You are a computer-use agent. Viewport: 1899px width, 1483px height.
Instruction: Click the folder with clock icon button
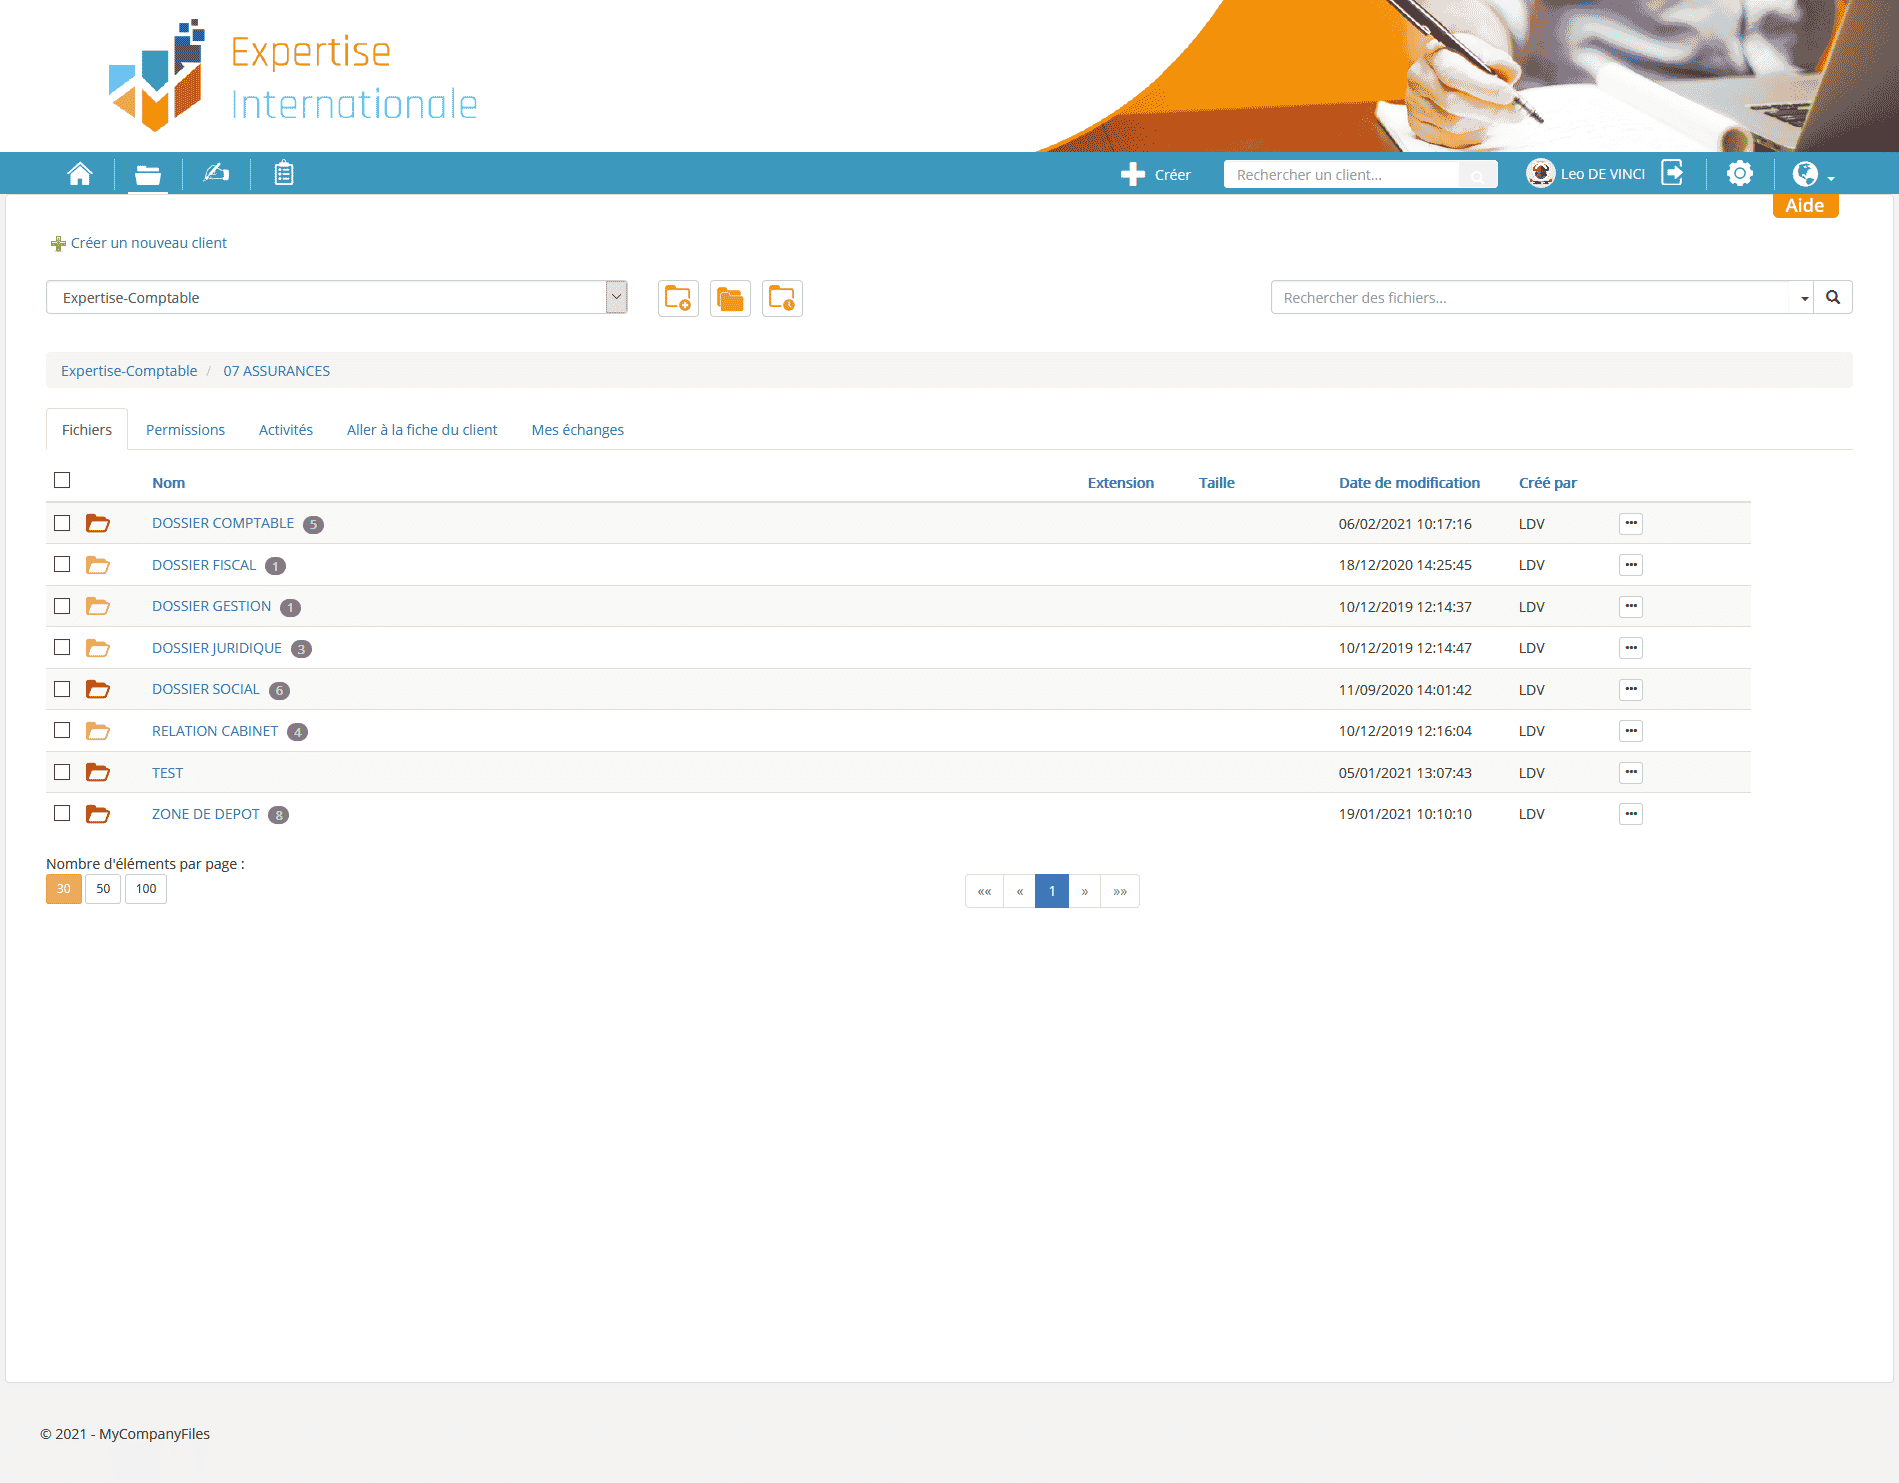point(782,298)
